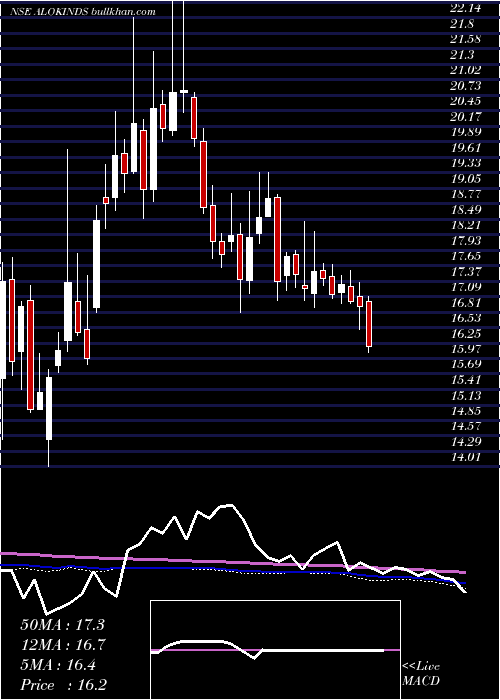500x700 pixels.
Task: Click the 12MA : 16.7 reading
Action: (x=62, y=645)
